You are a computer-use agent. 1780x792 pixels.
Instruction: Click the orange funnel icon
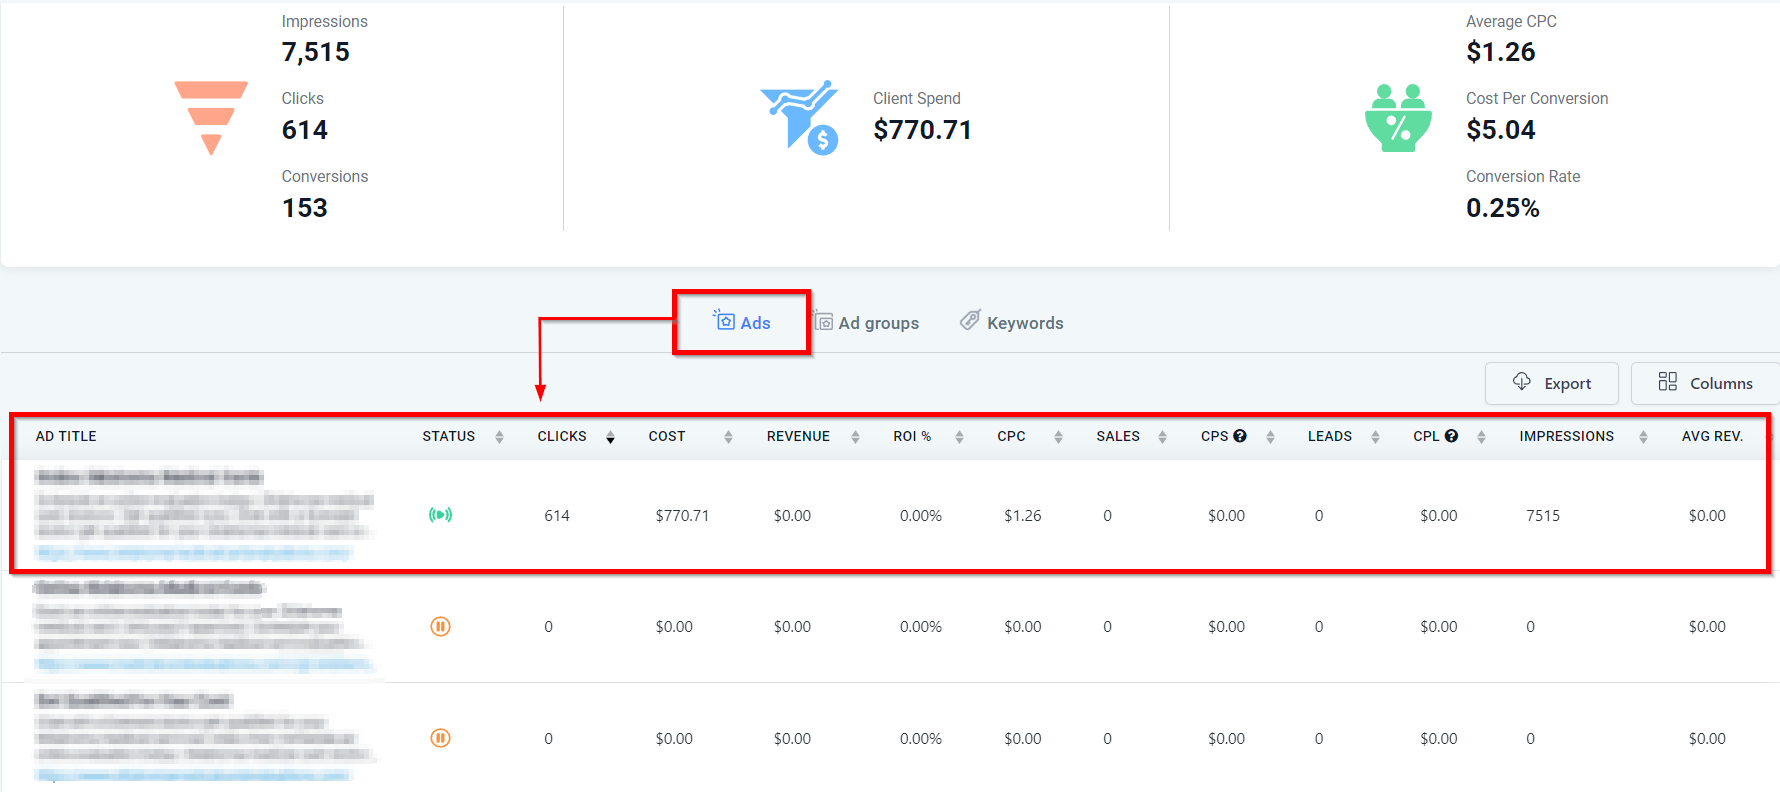tap(211, 117)
